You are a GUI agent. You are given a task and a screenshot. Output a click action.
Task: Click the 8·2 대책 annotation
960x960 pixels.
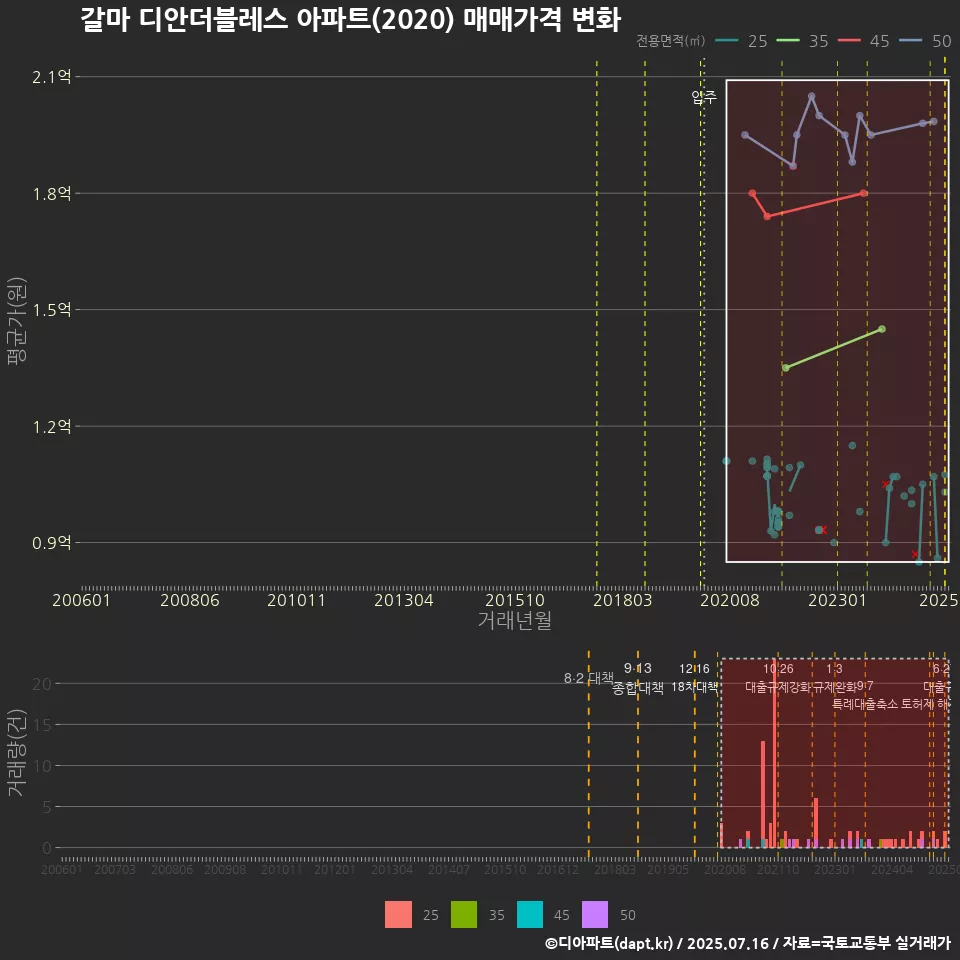[588, 678]
